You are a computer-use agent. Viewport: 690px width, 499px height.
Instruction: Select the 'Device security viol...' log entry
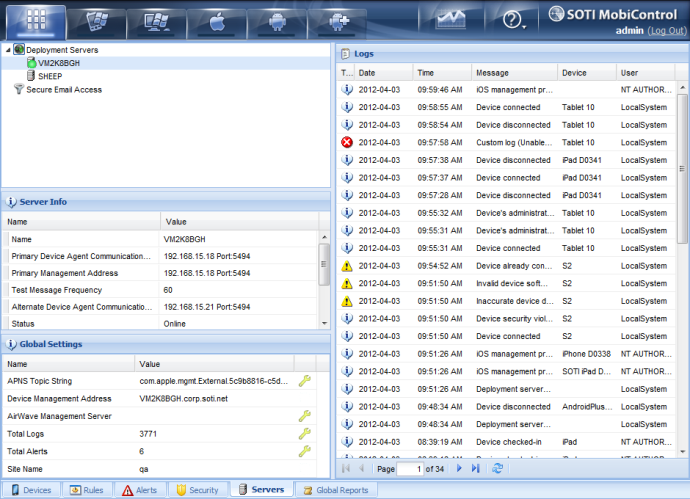506,319
